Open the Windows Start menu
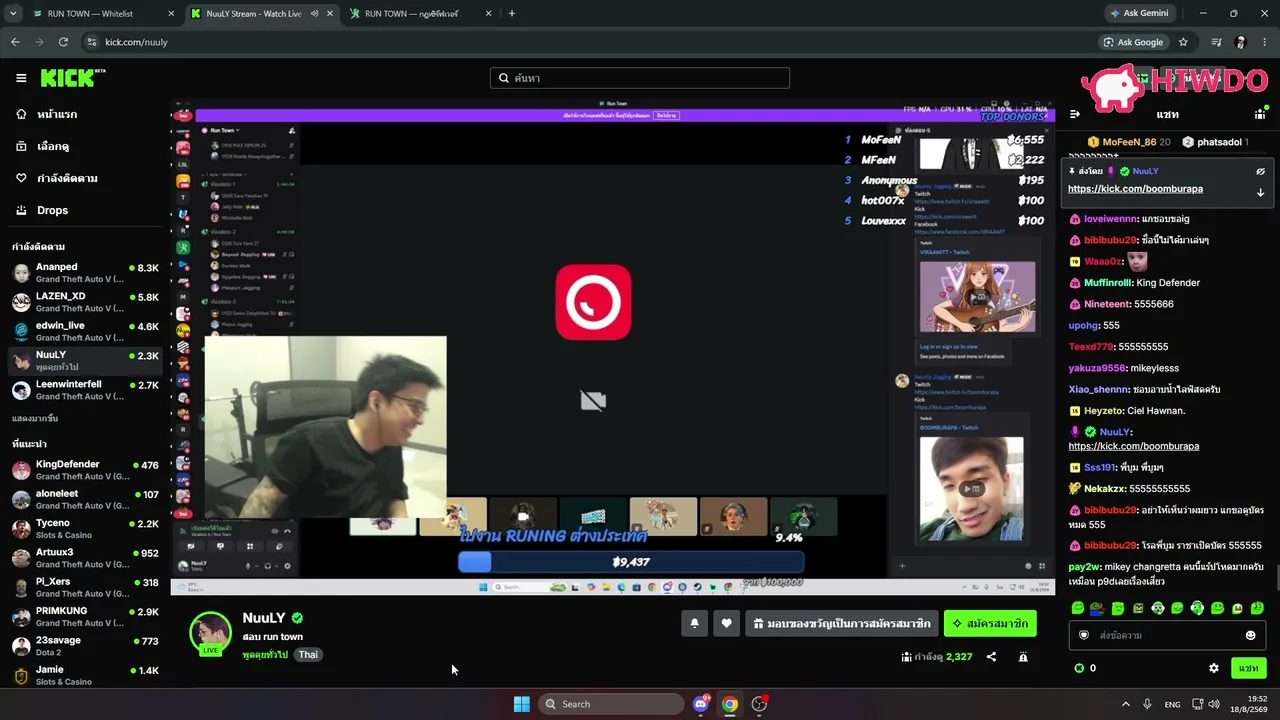The width and height of the screenshot is (1280, 720). [521, 704]
